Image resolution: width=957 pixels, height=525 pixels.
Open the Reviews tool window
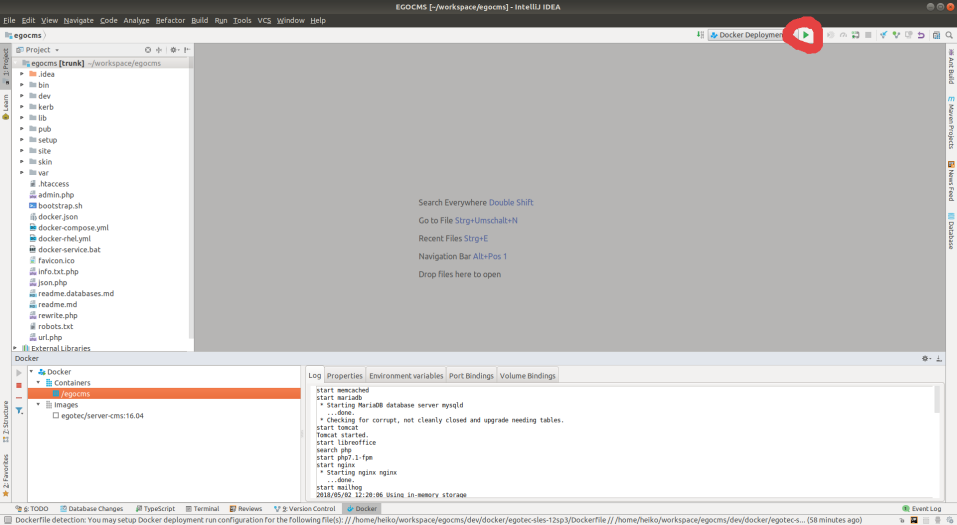(245, 509)
